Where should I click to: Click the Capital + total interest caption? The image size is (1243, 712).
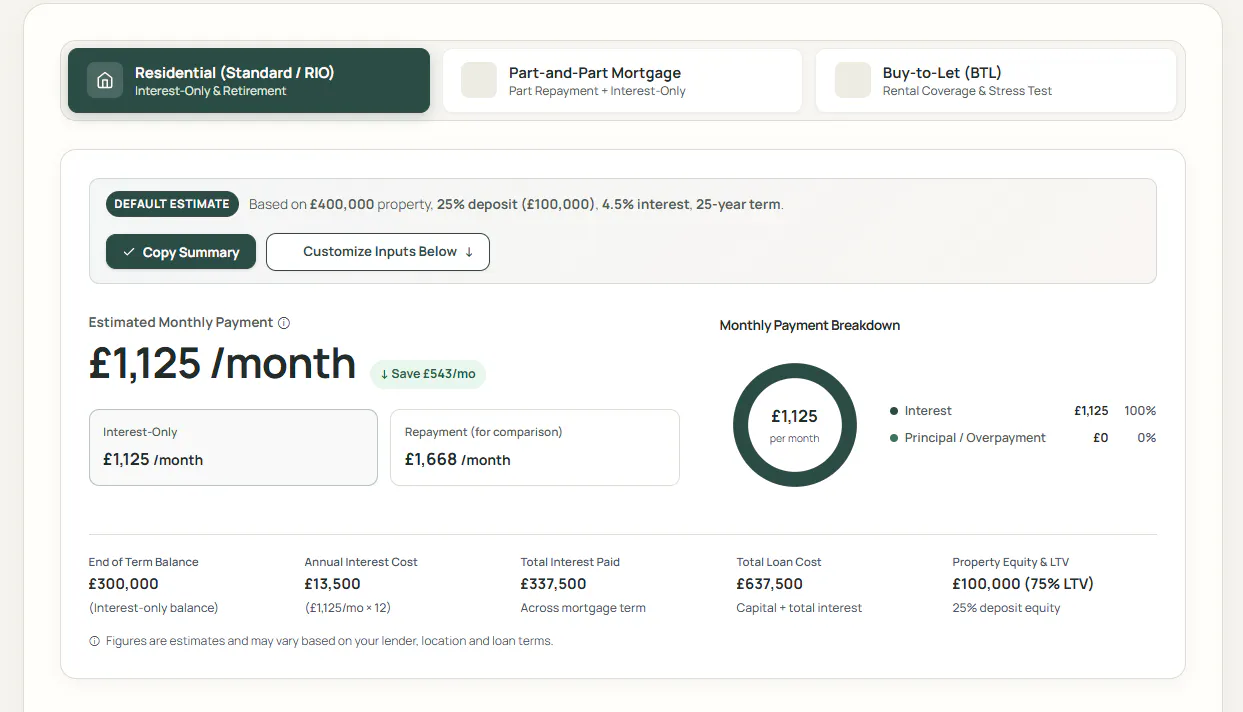pyautogui.click(x=799, y=608)
